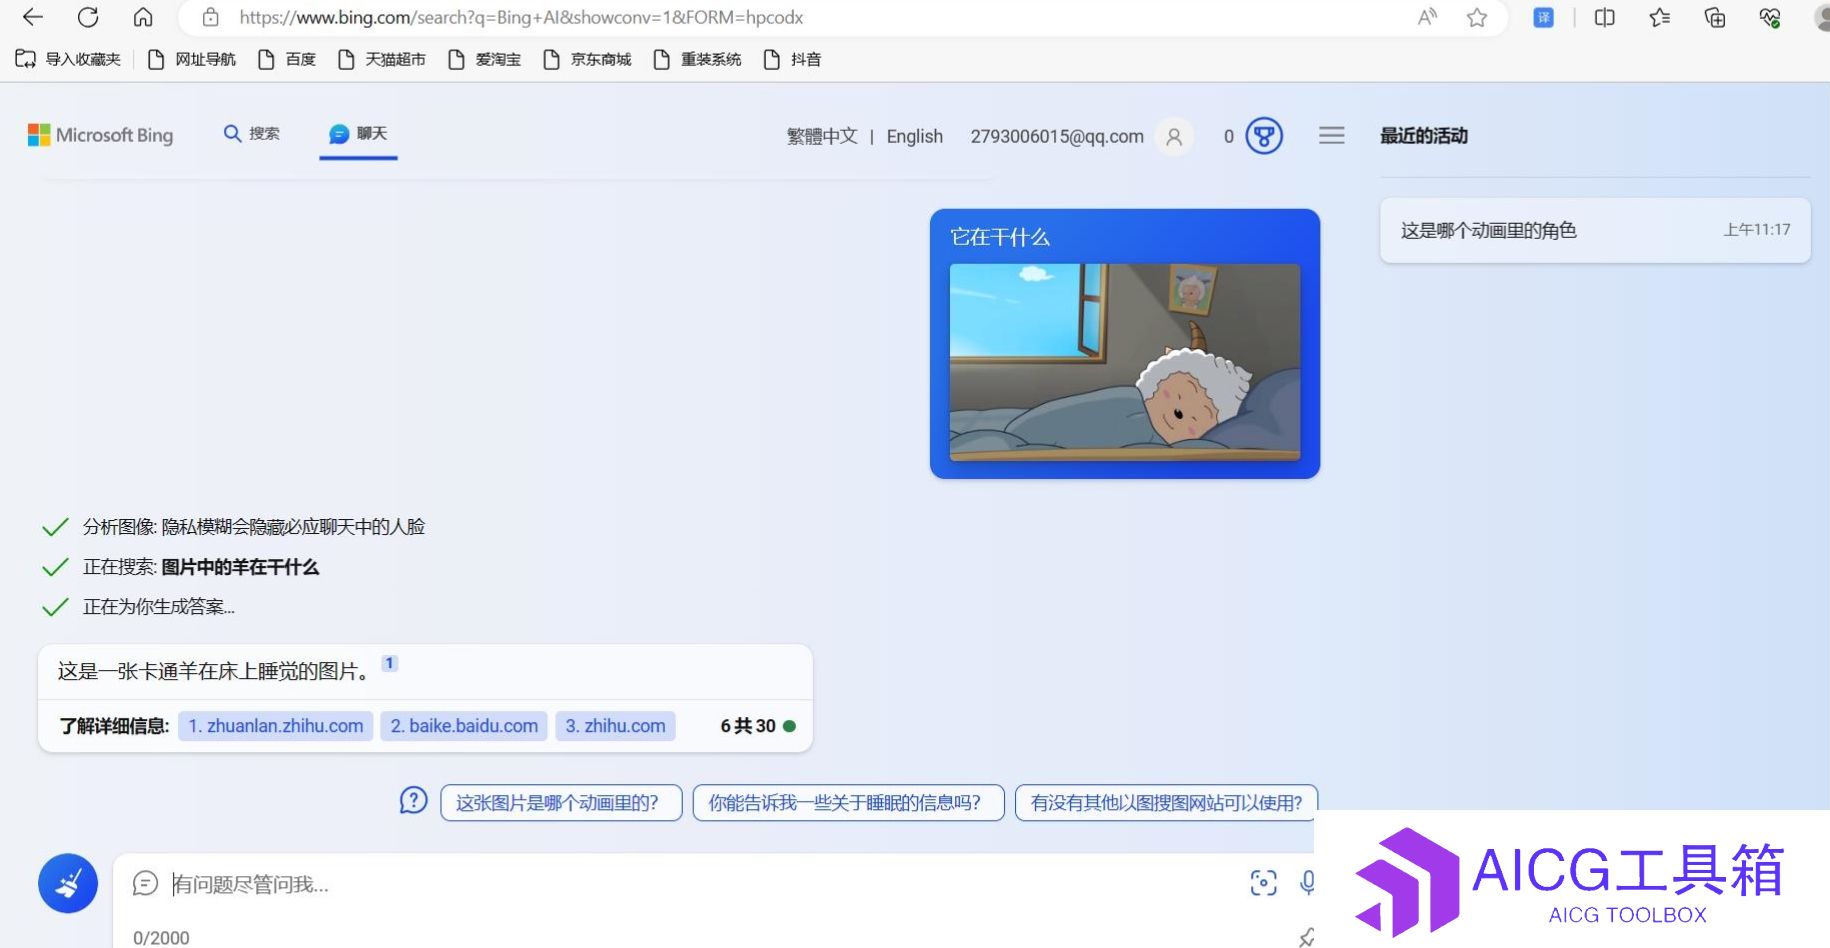Open the favorites list icon
This screenshot has width=1830, height=948.
pyautogui.click(x=1660, y=17)
